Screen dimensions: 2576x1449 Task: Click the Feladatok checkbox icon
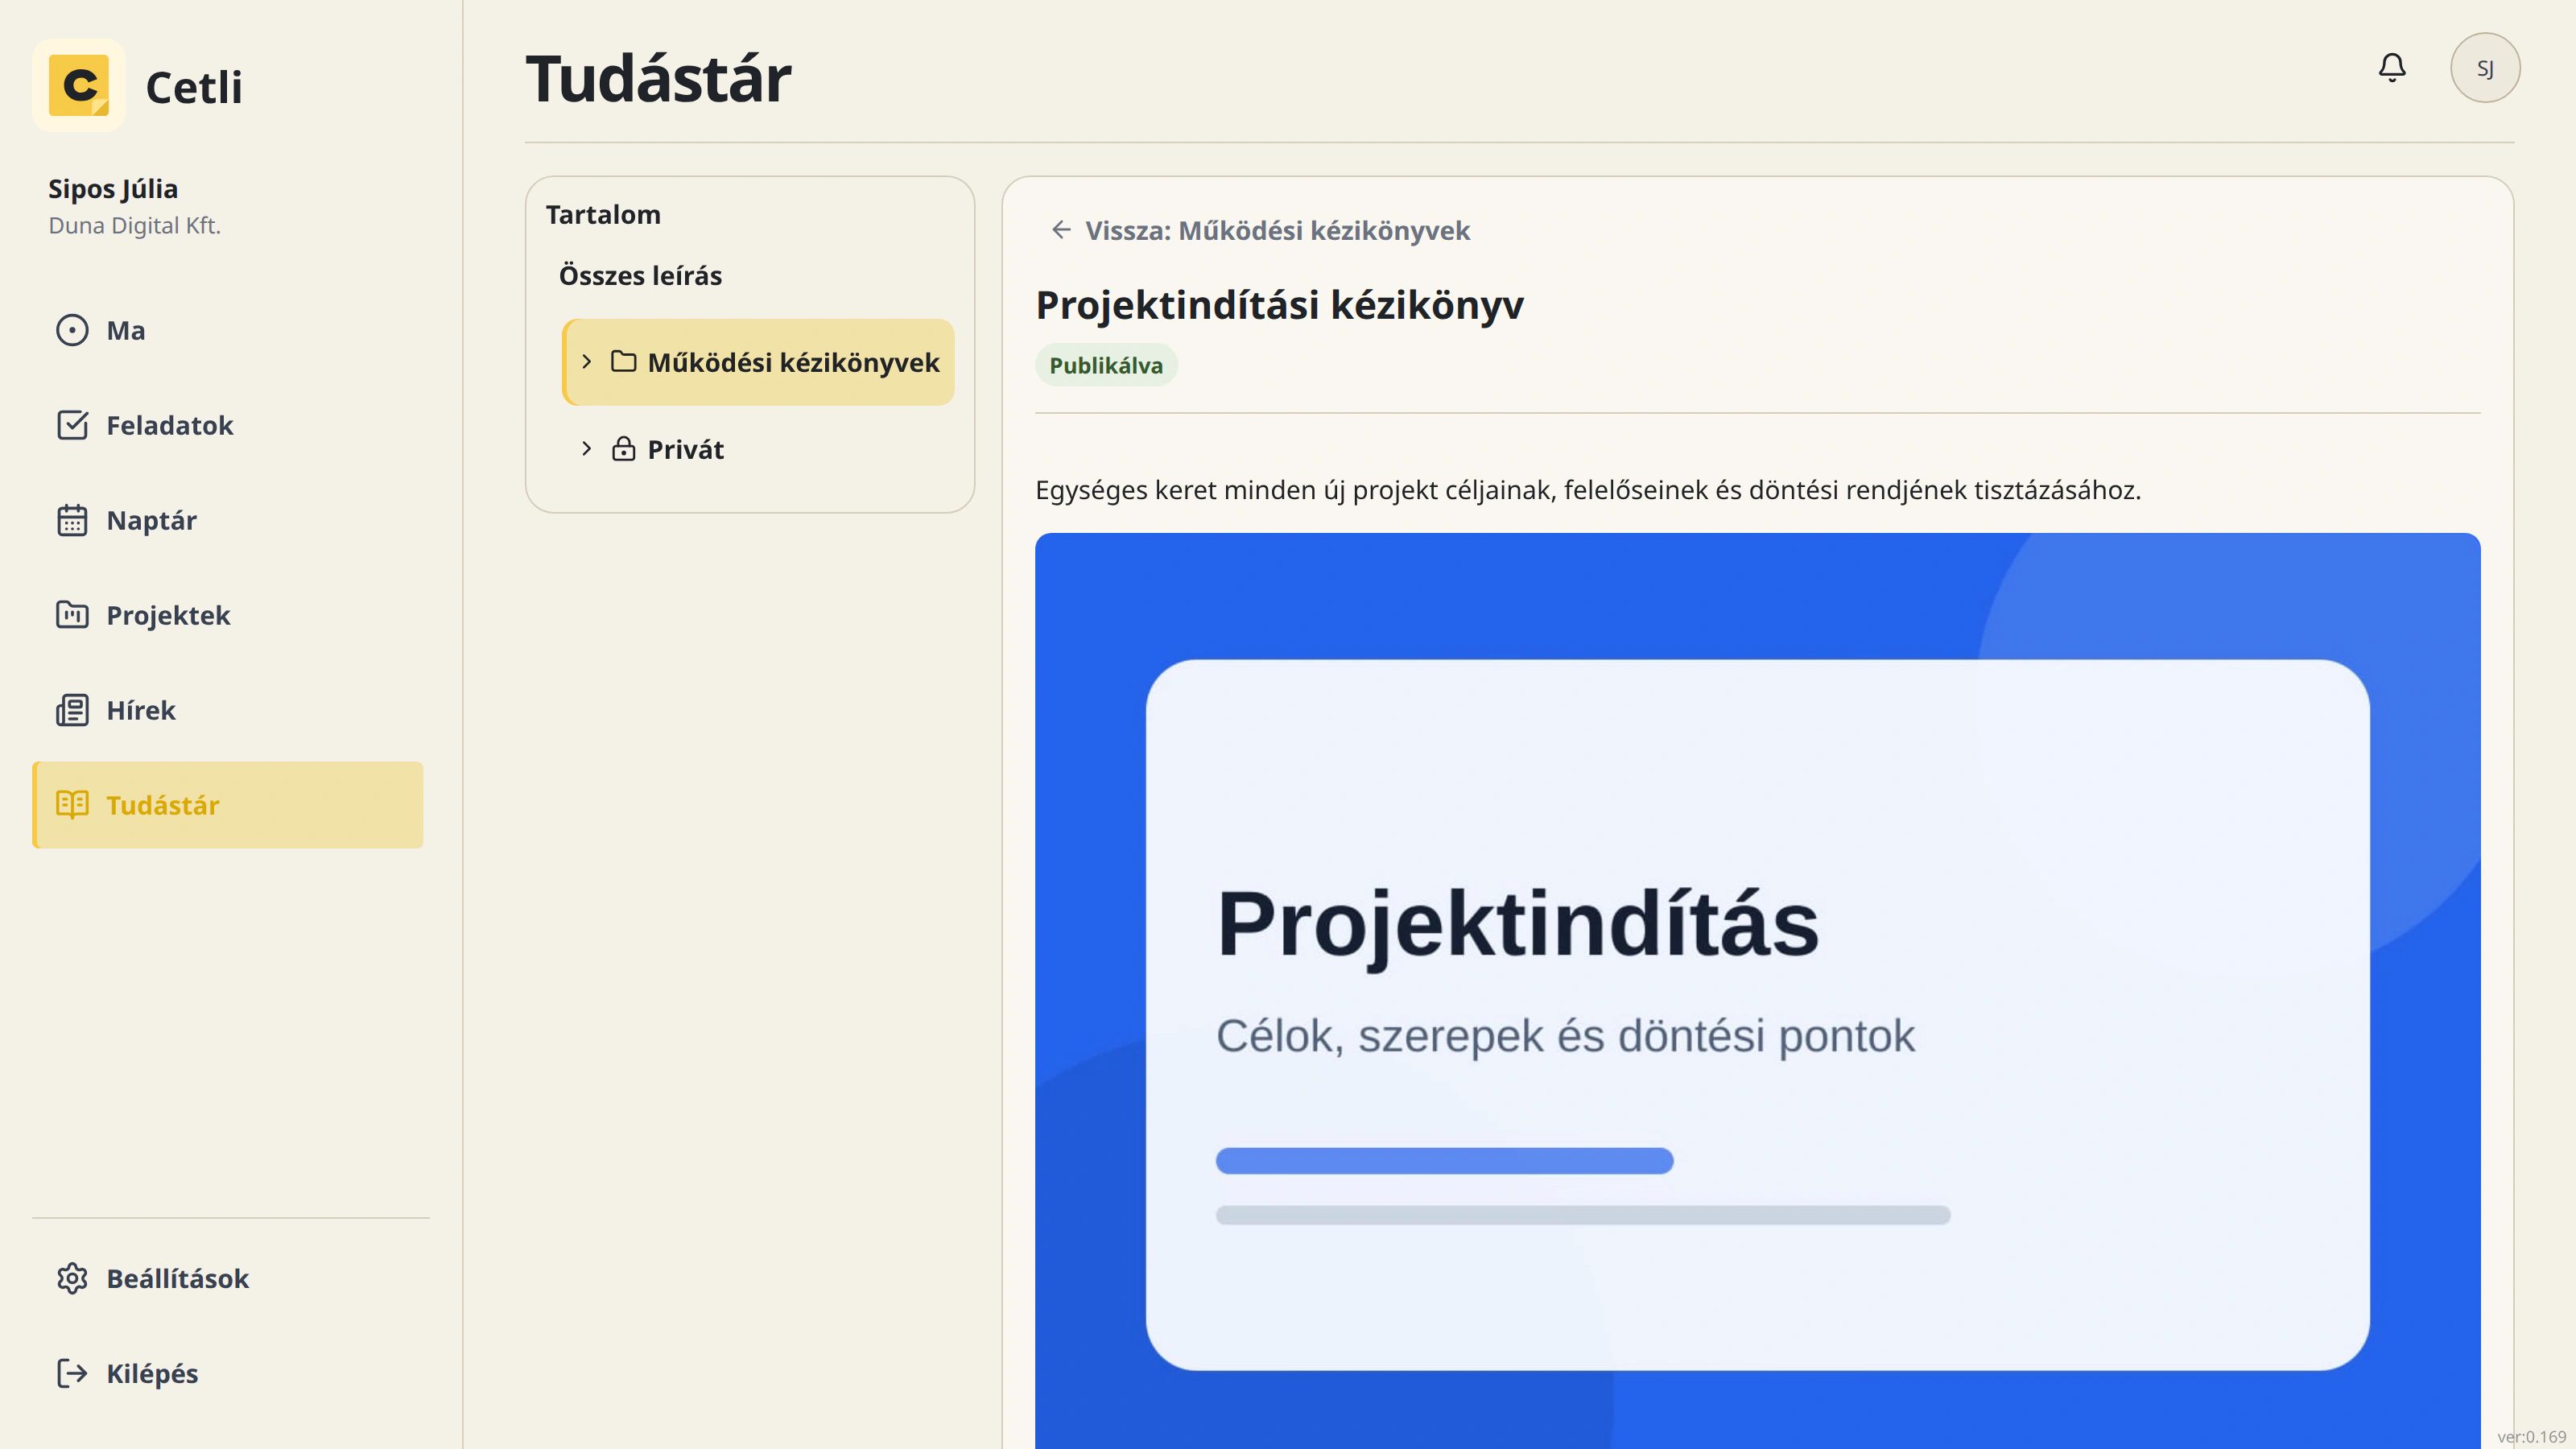[72, 426]
